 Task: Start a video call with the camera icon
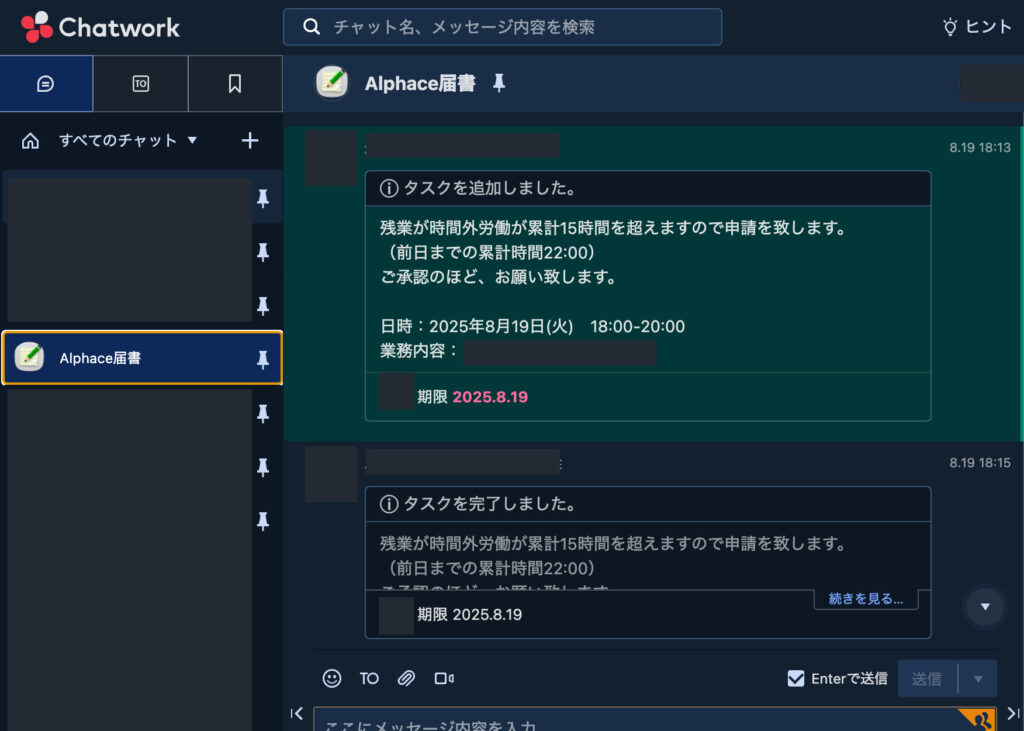click(444, 679)
